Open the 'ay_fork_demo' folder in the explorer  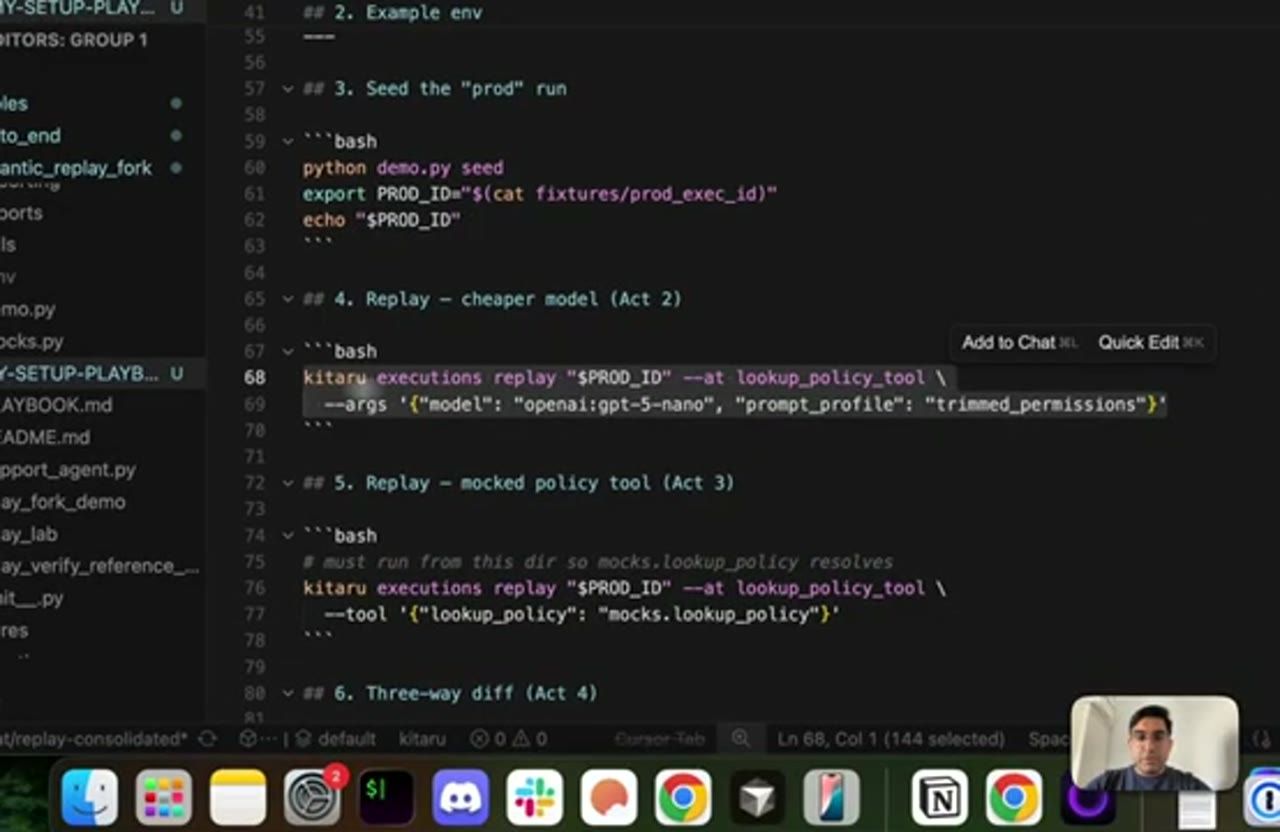tap(63, 501)
